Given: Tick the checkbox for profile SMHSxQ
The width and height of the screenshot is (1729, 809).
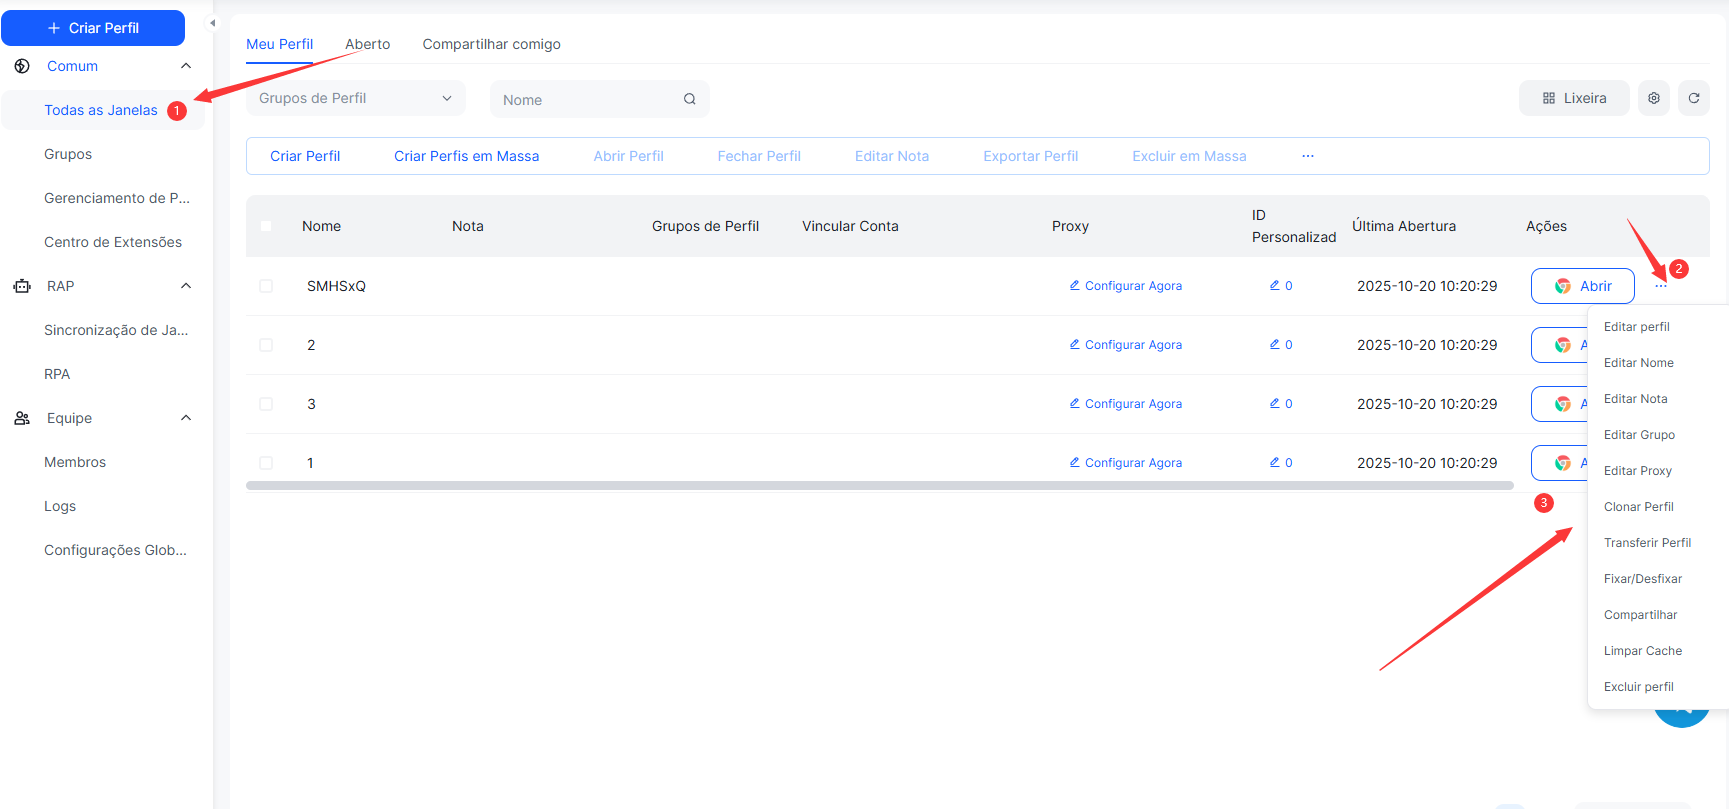Looking at the screenshot, I should click(x=266, y=286).
